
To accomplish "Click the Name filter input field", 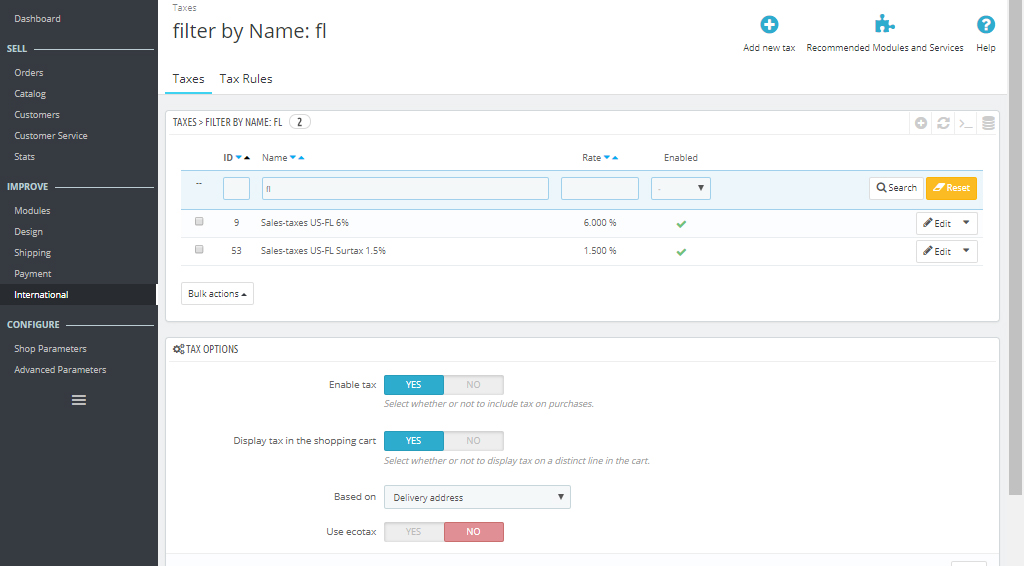I will pyautogui.click(x=405, y=188).
